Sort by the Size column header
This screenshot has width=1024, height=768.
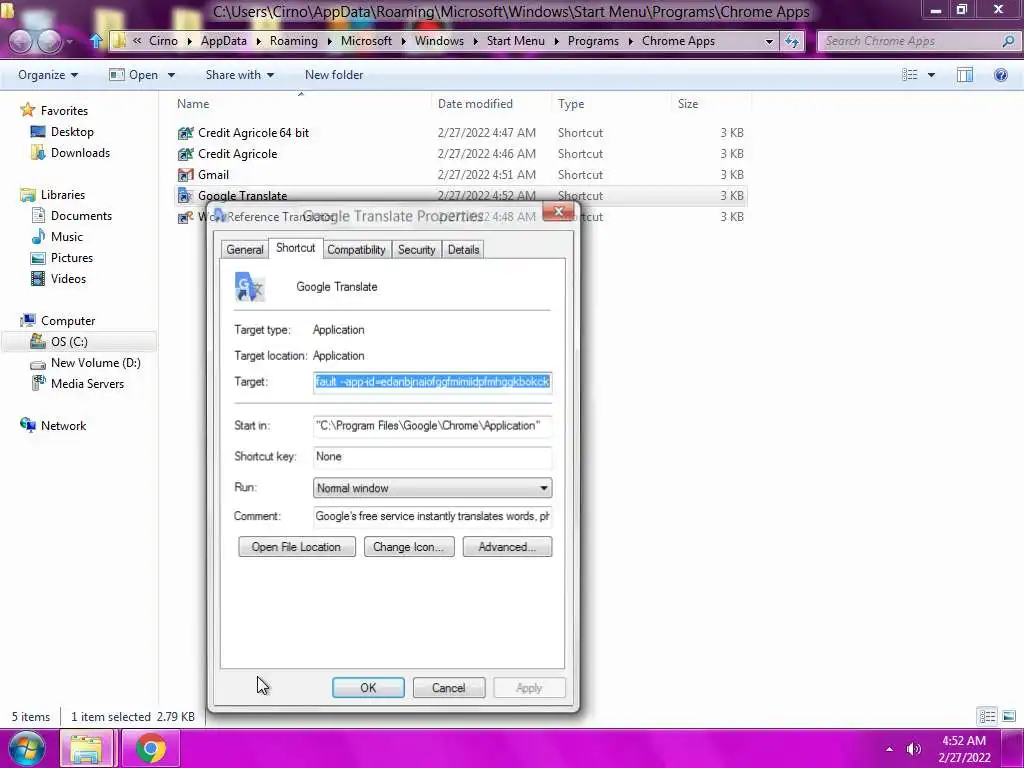688,104
